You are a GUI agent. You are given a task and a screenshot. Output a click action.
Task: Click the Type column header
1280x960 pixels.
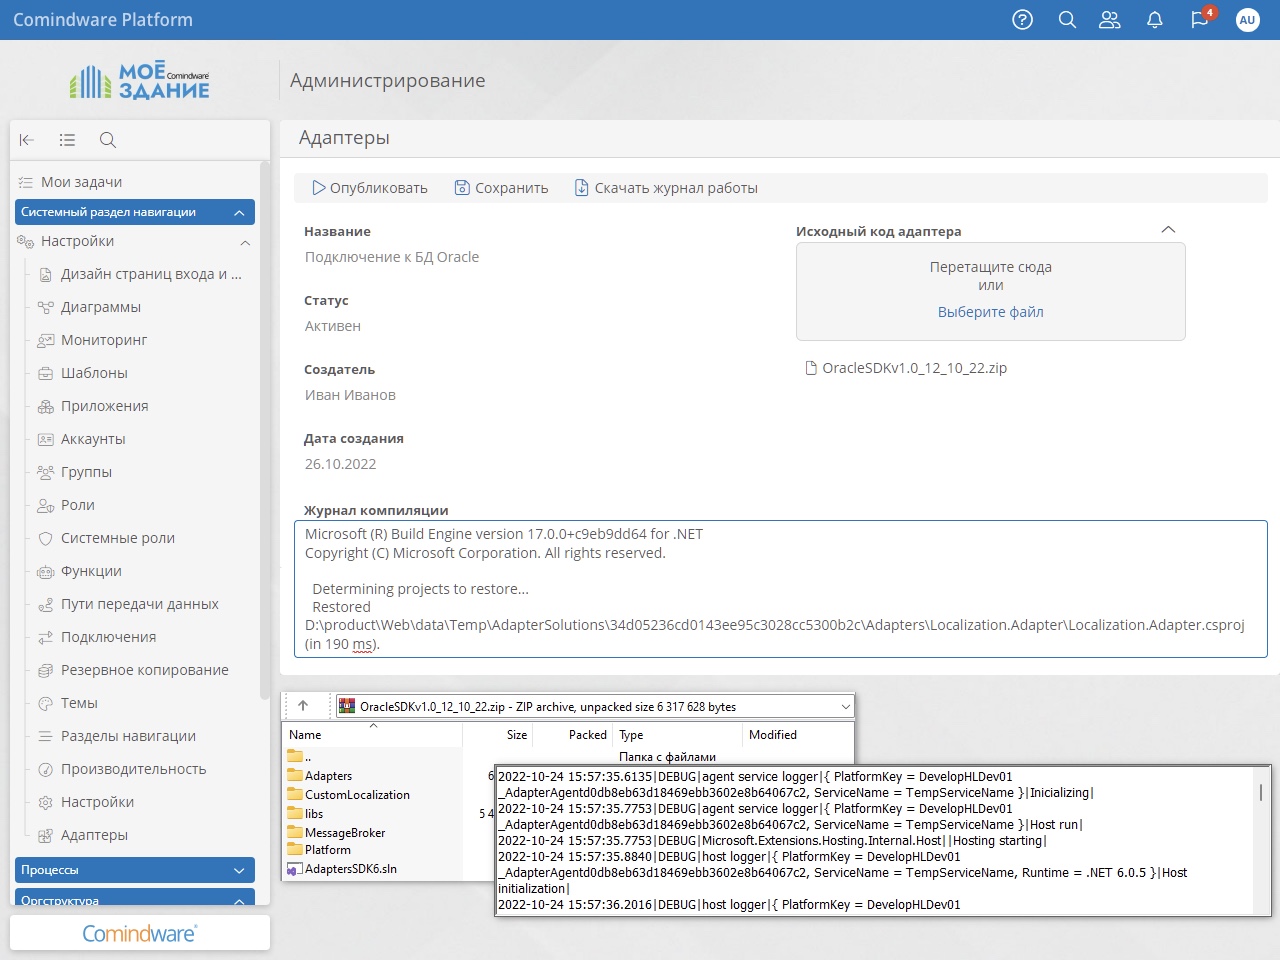(631, 735)
